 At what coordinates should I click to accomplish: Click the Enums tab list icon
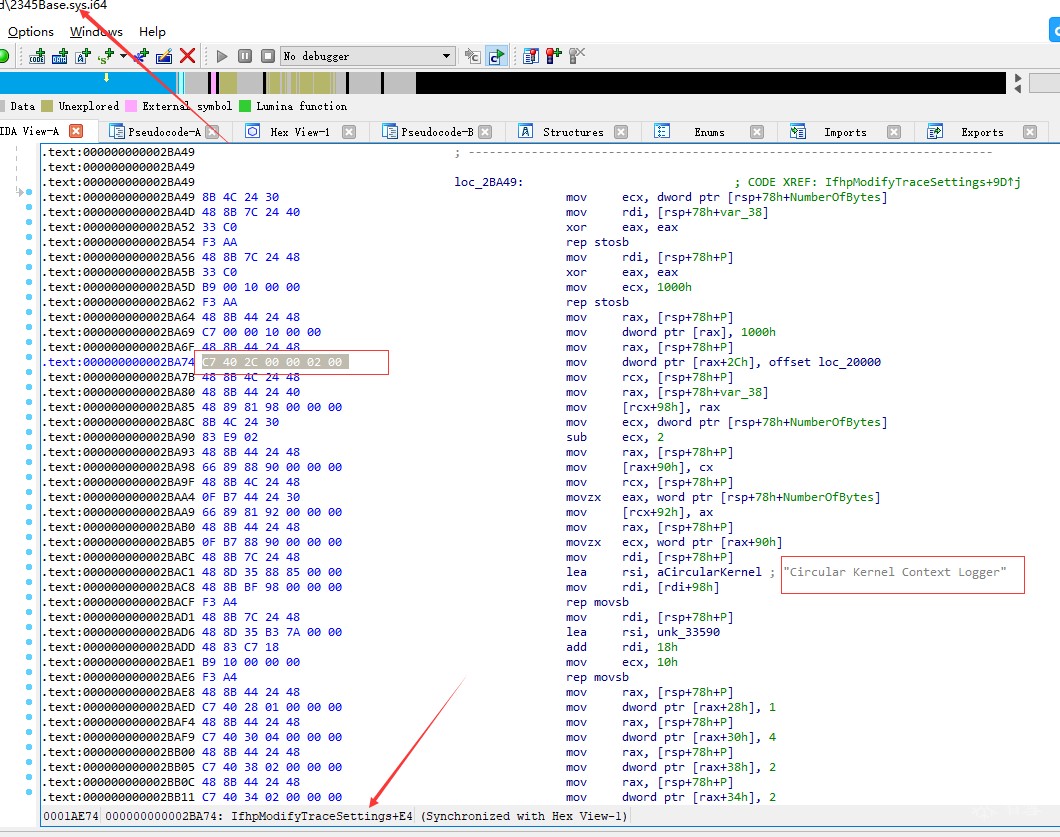pyautogui.click(x=662, y=131)
